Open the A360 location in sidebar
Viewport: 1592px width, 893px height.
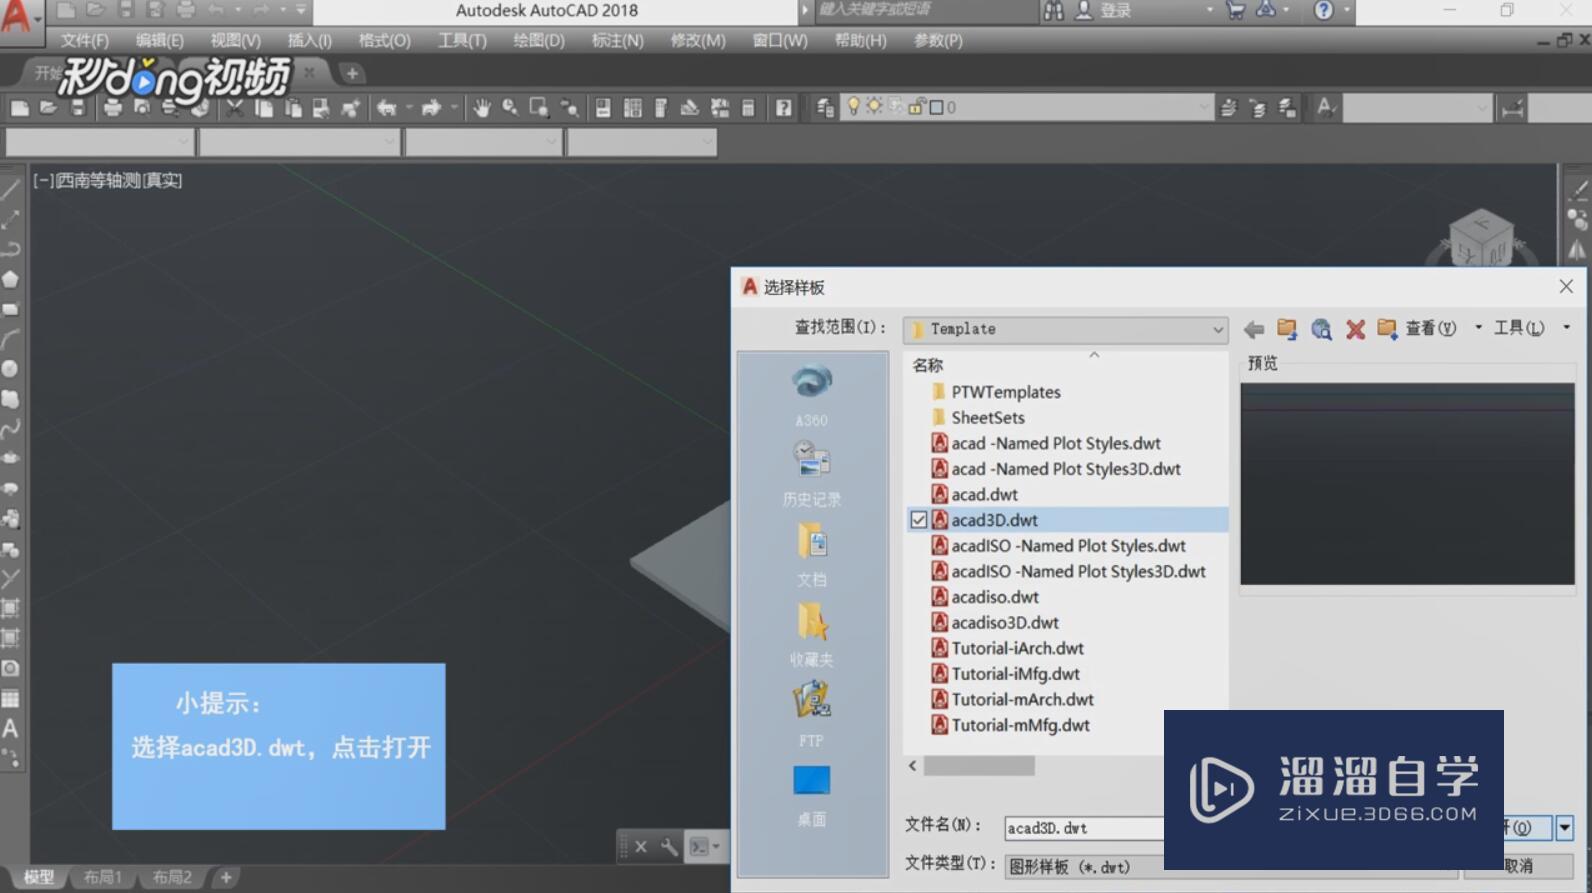[x=811, y=394]
